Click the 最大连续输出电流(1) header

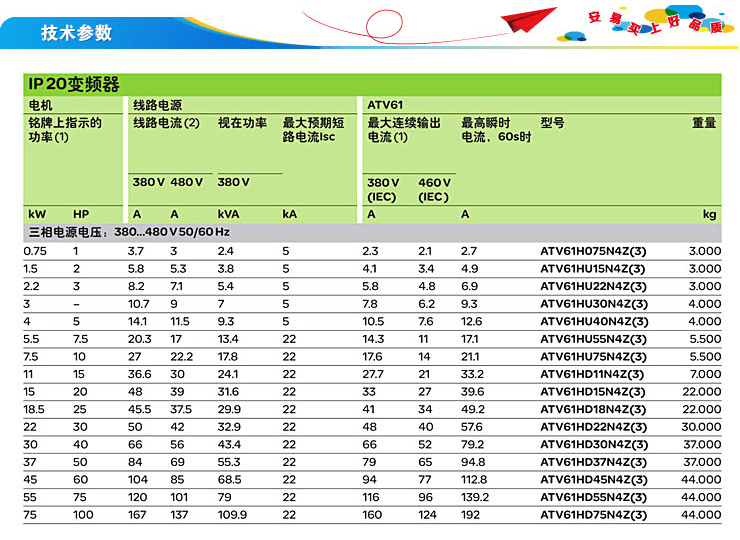(x=404, y=130)
